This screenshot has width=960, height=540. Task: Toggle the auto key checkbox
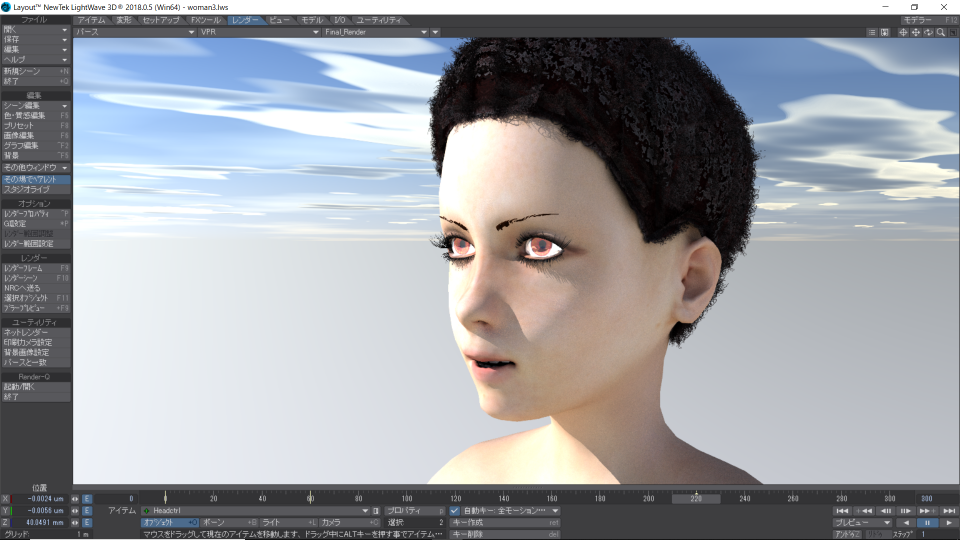(x=455, y=511)
